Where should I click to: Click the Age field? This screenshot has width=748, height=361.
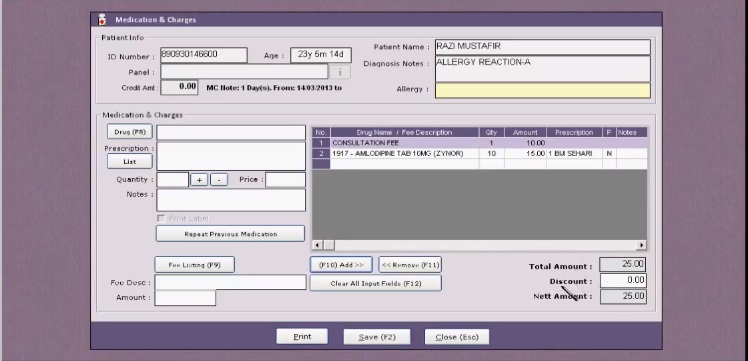(321, 55)
